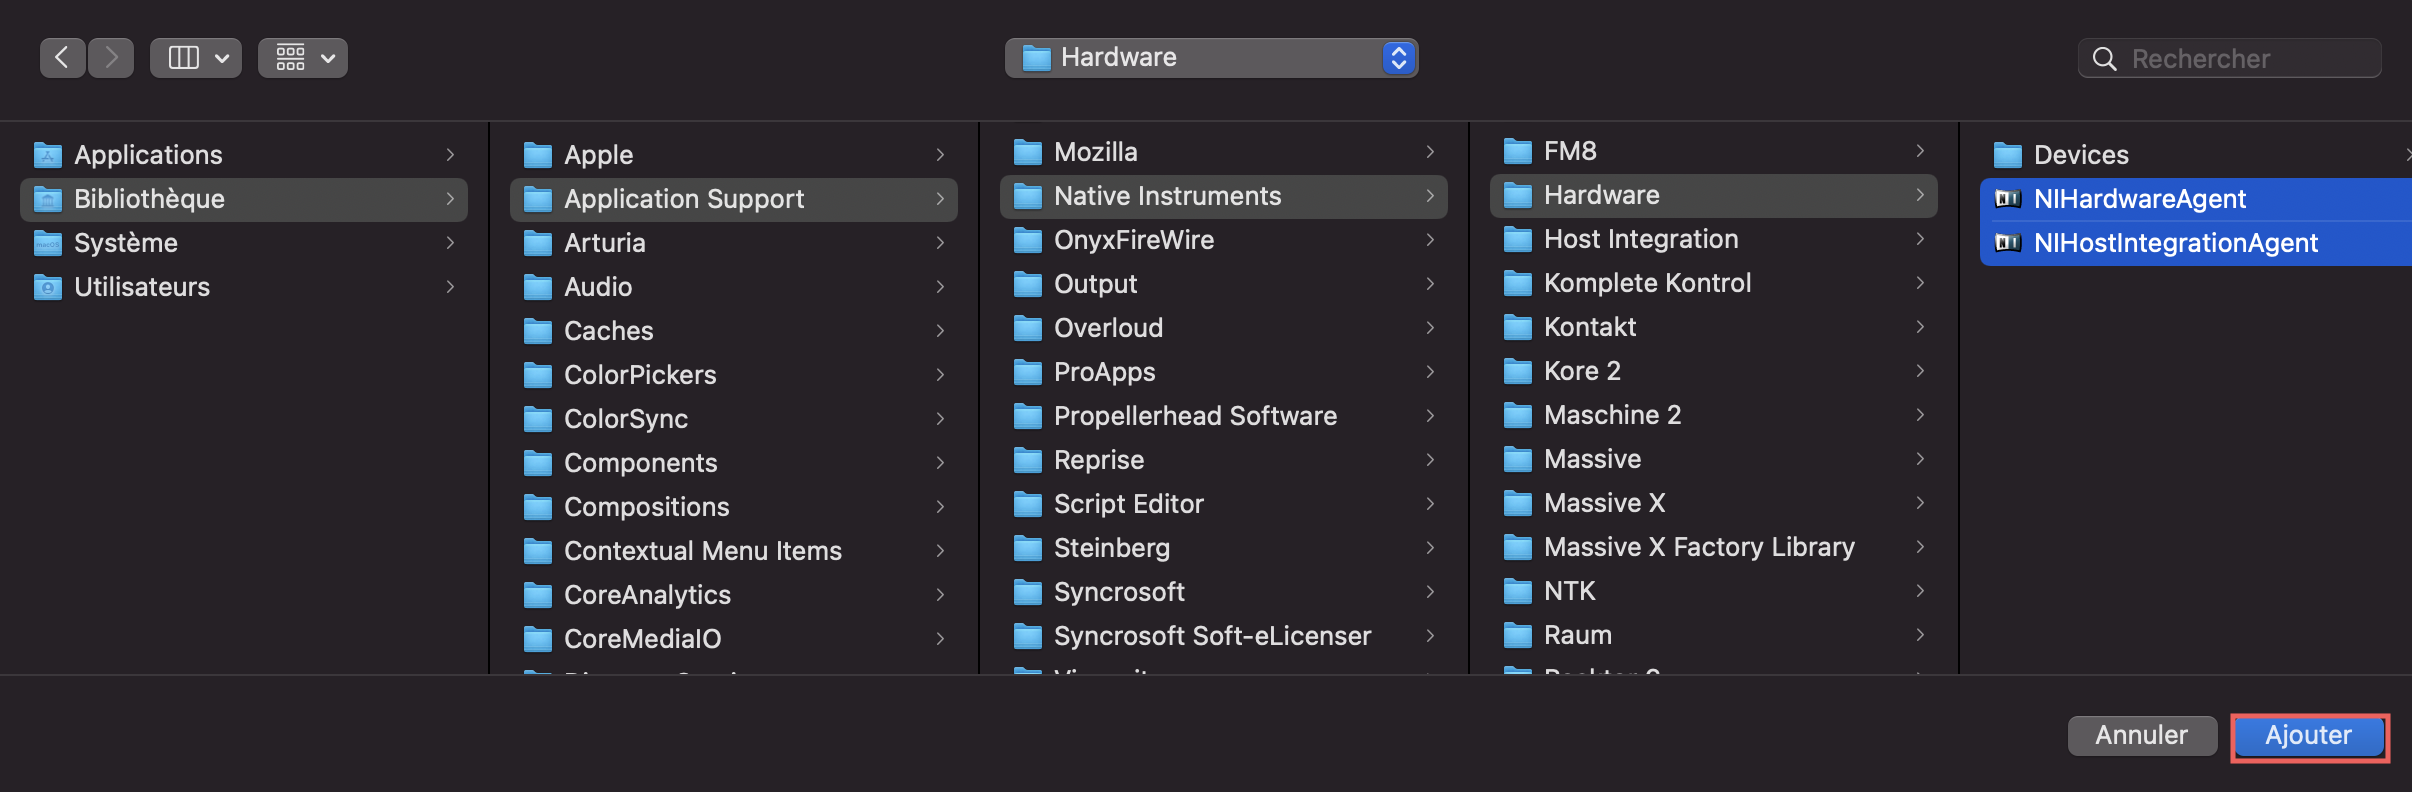Click the Steinberg folder icon
The image size is (2412, 792).
[1028, 548]
